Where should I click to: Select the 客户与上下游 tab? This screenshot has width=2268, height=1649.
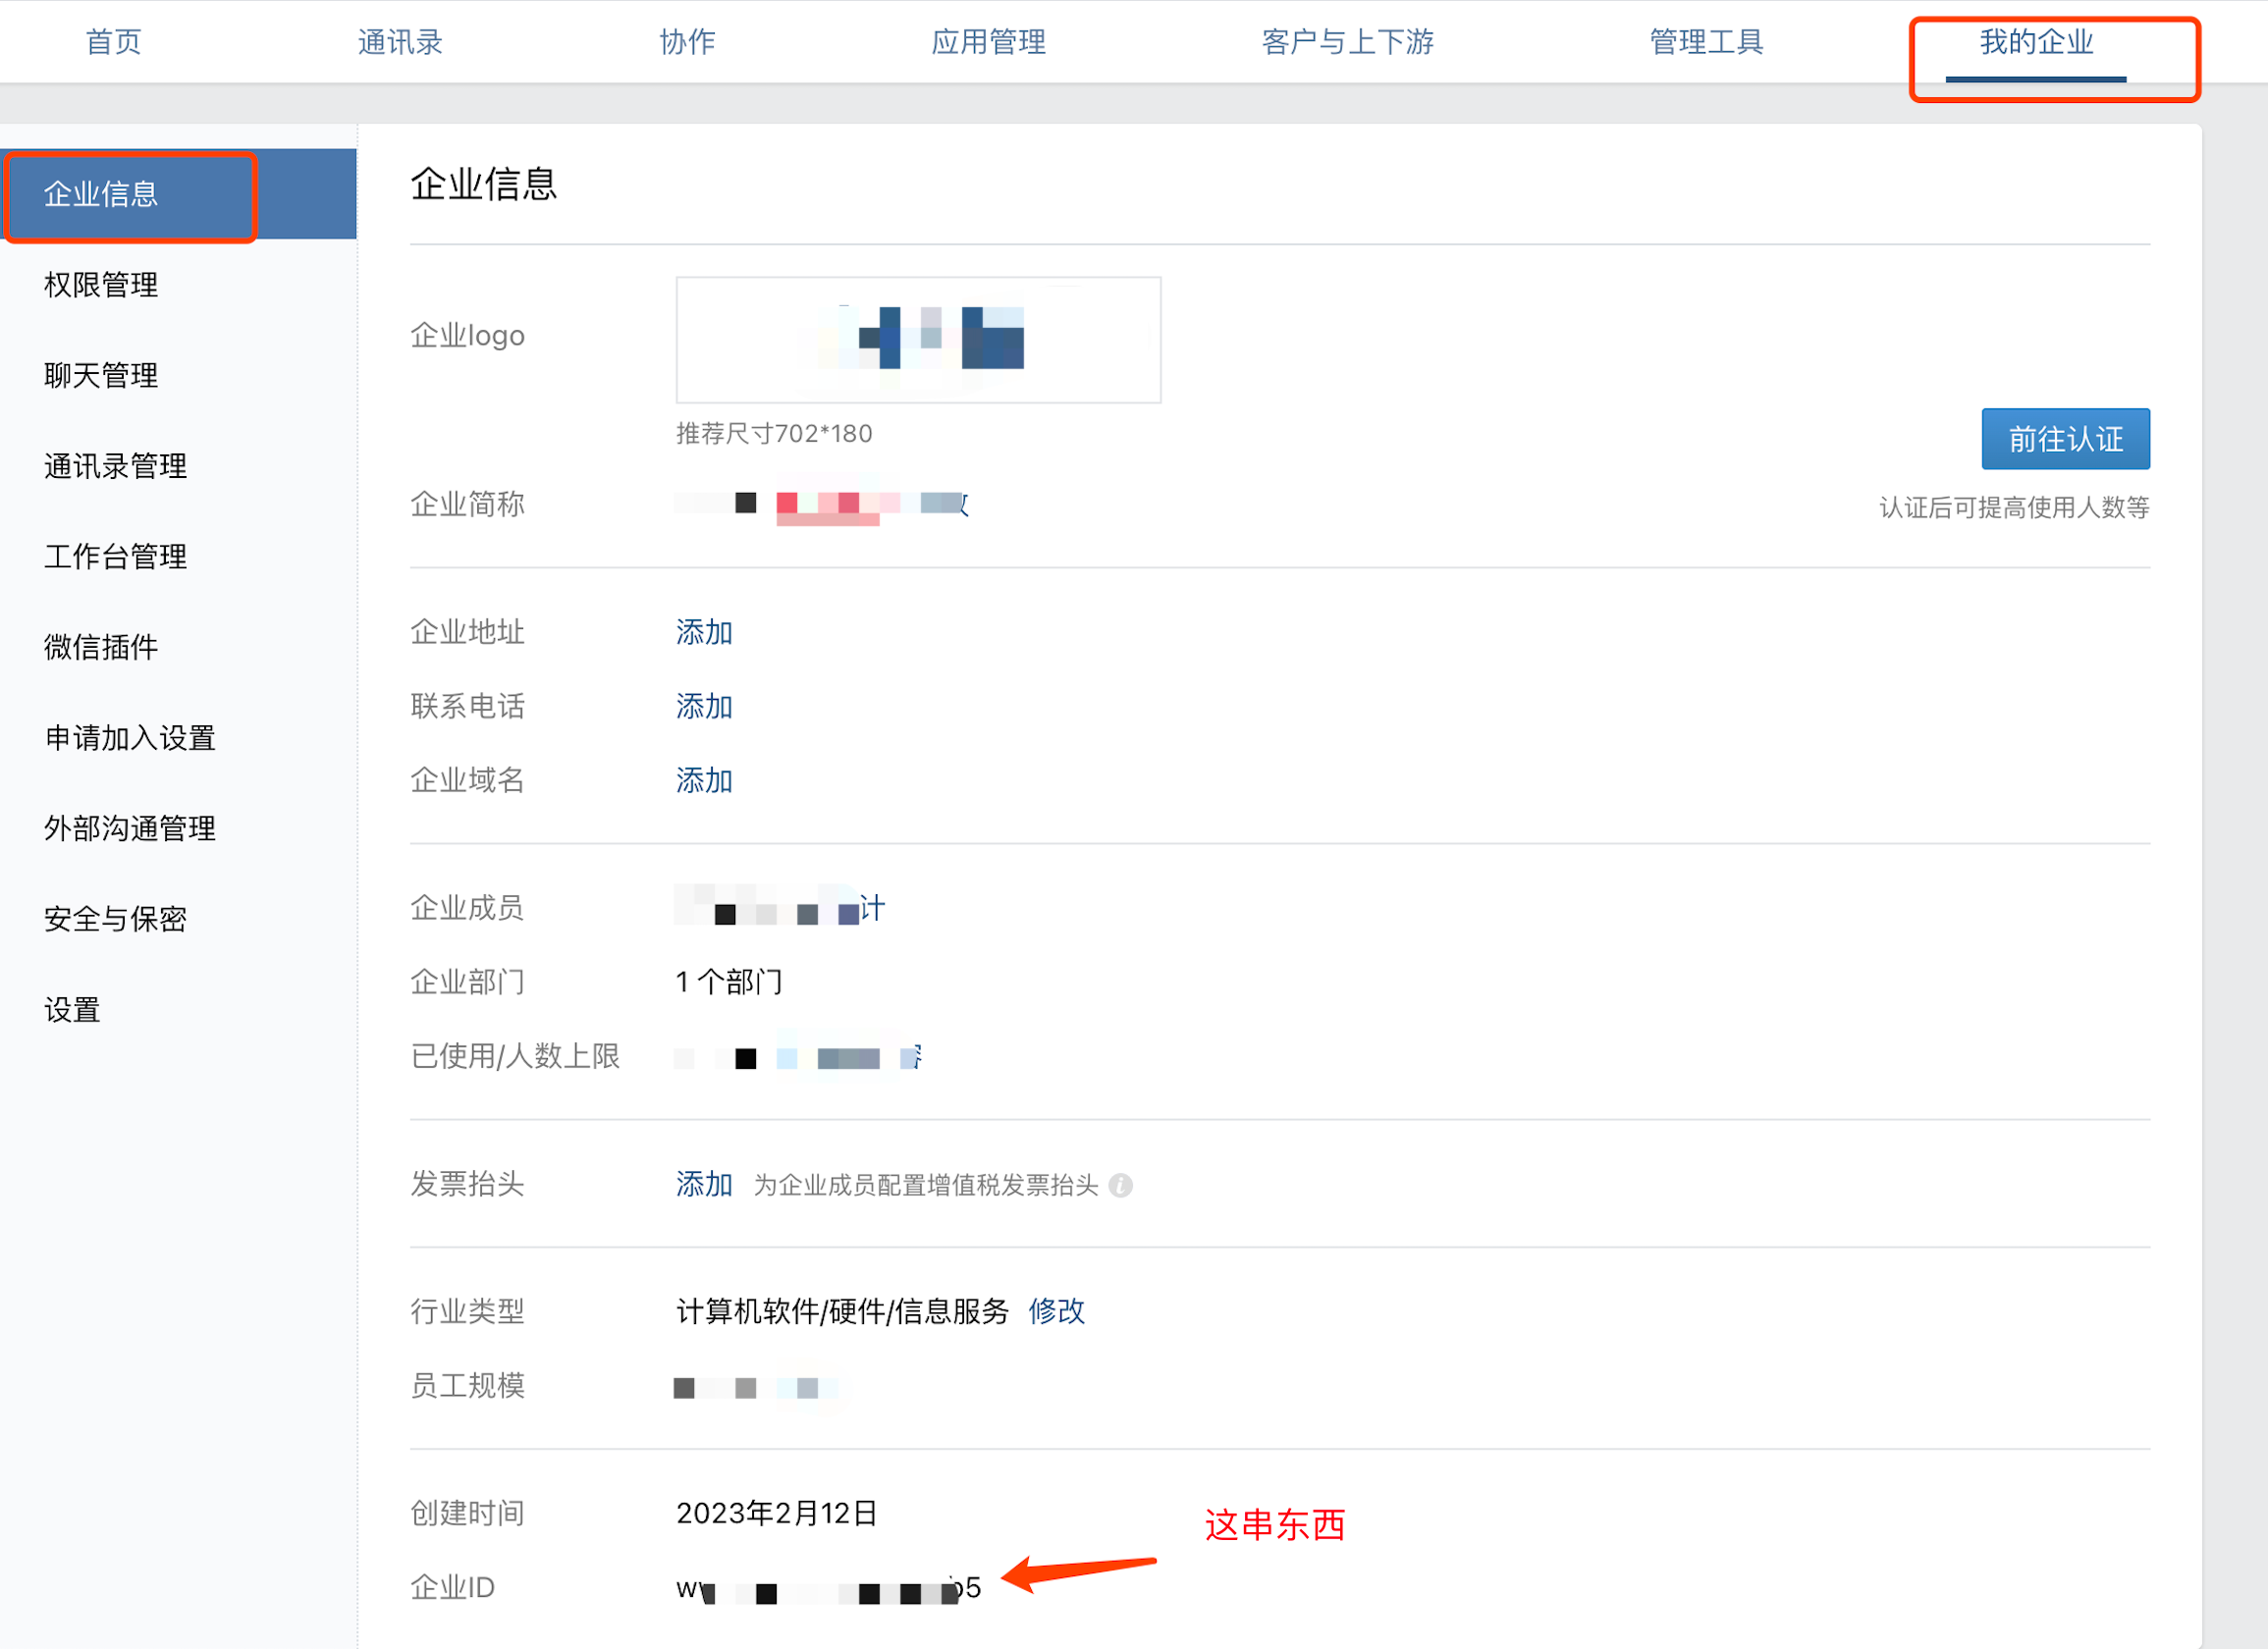point(1347,42)
